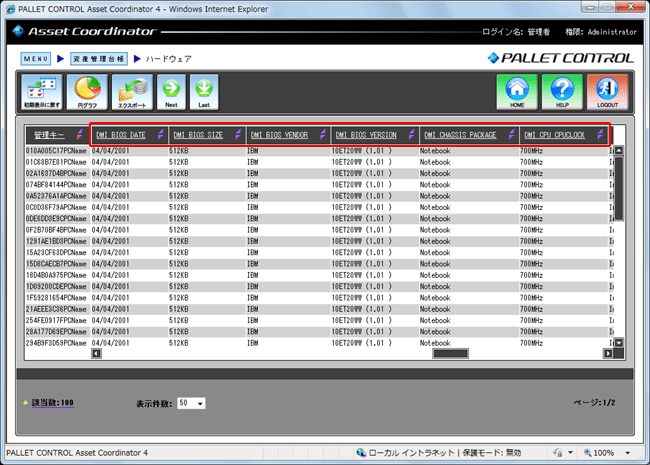
Task: Select row 1F53281654PCName
Action: point(319,298)
